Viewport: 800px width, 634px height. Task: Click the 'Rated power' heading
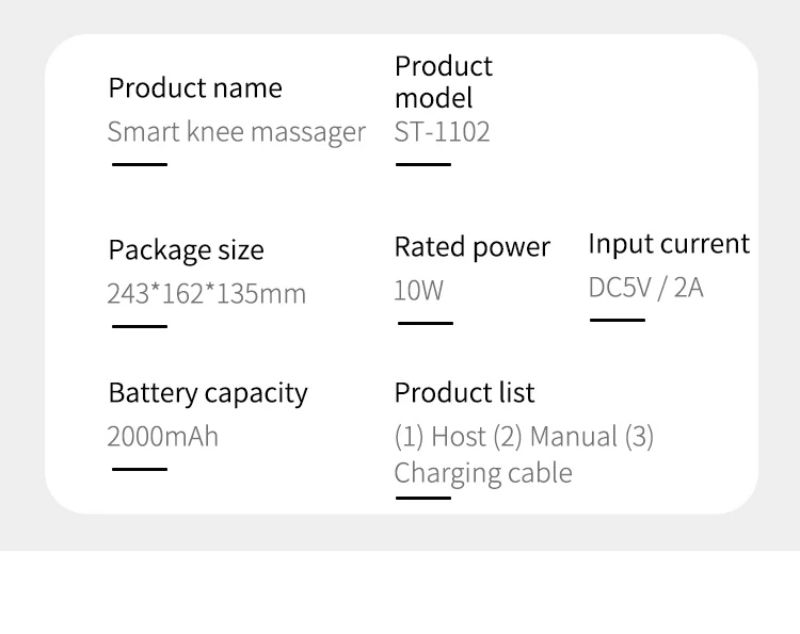[472, 247]
